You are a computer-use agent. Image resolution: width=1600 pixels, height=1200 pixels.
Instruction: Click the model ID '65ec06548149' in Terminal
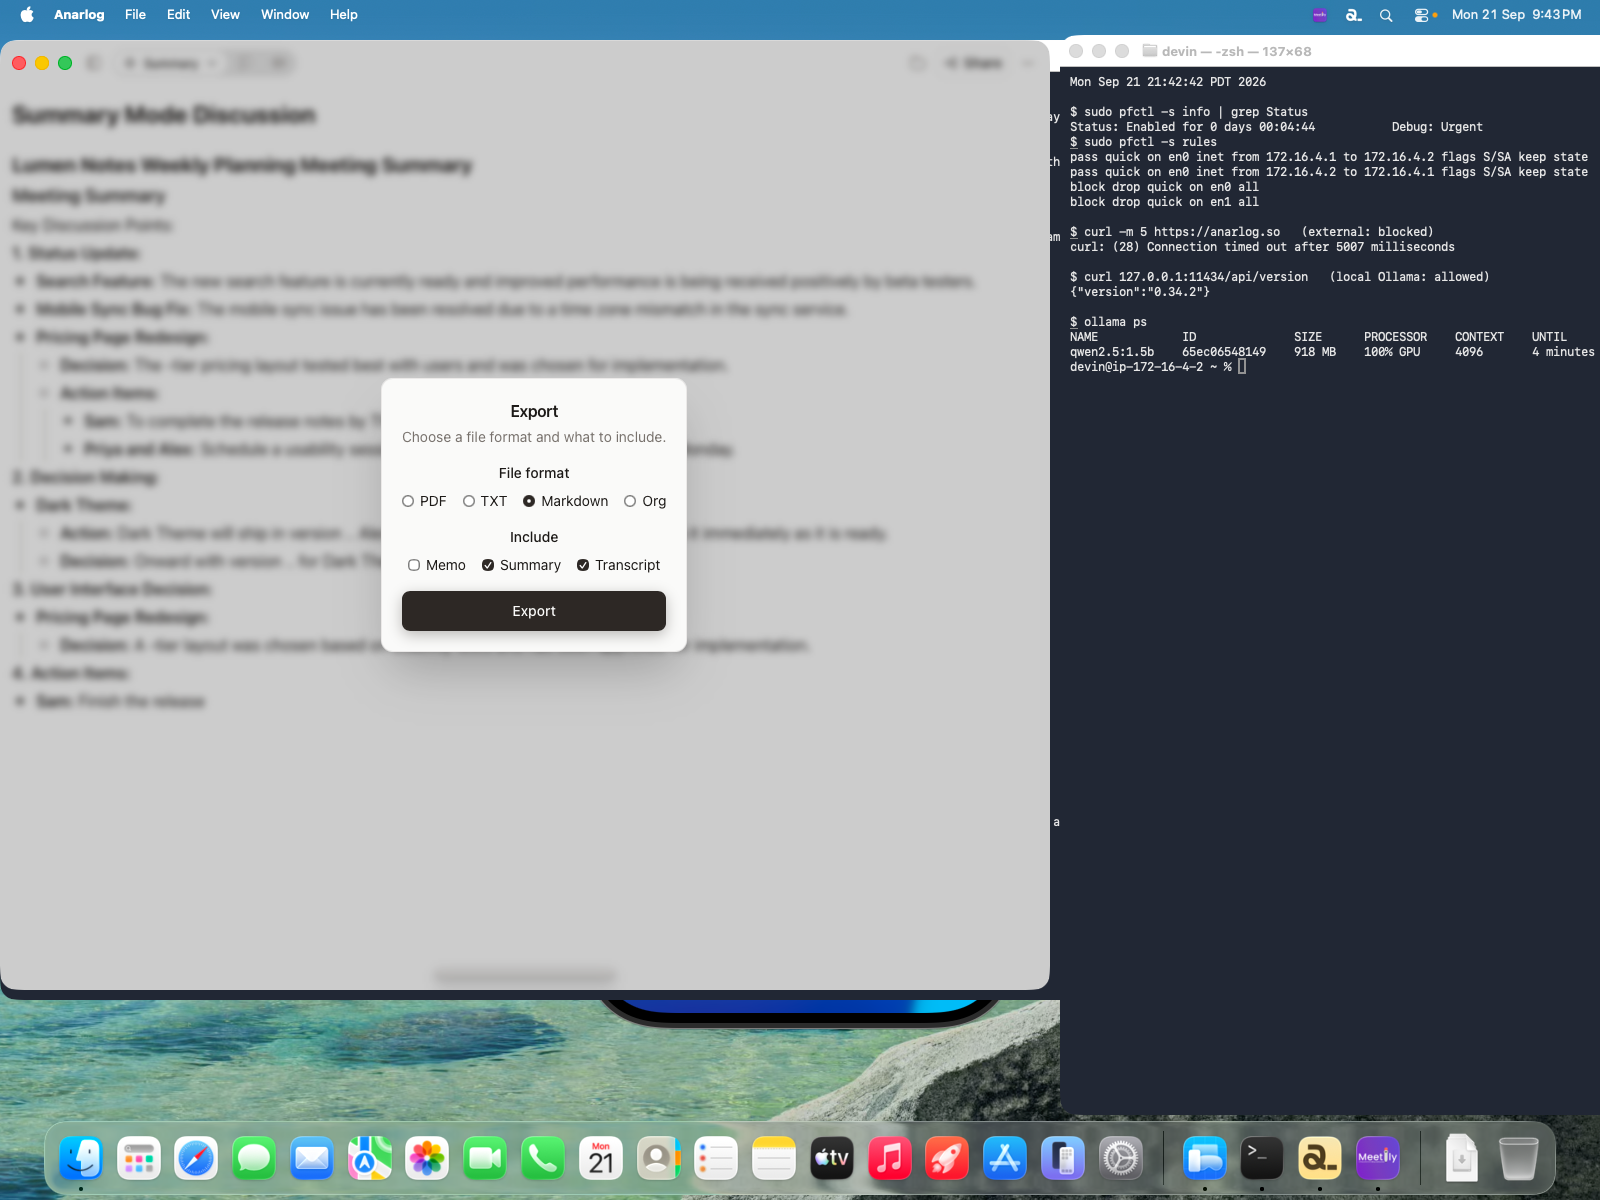(1224, 352)
